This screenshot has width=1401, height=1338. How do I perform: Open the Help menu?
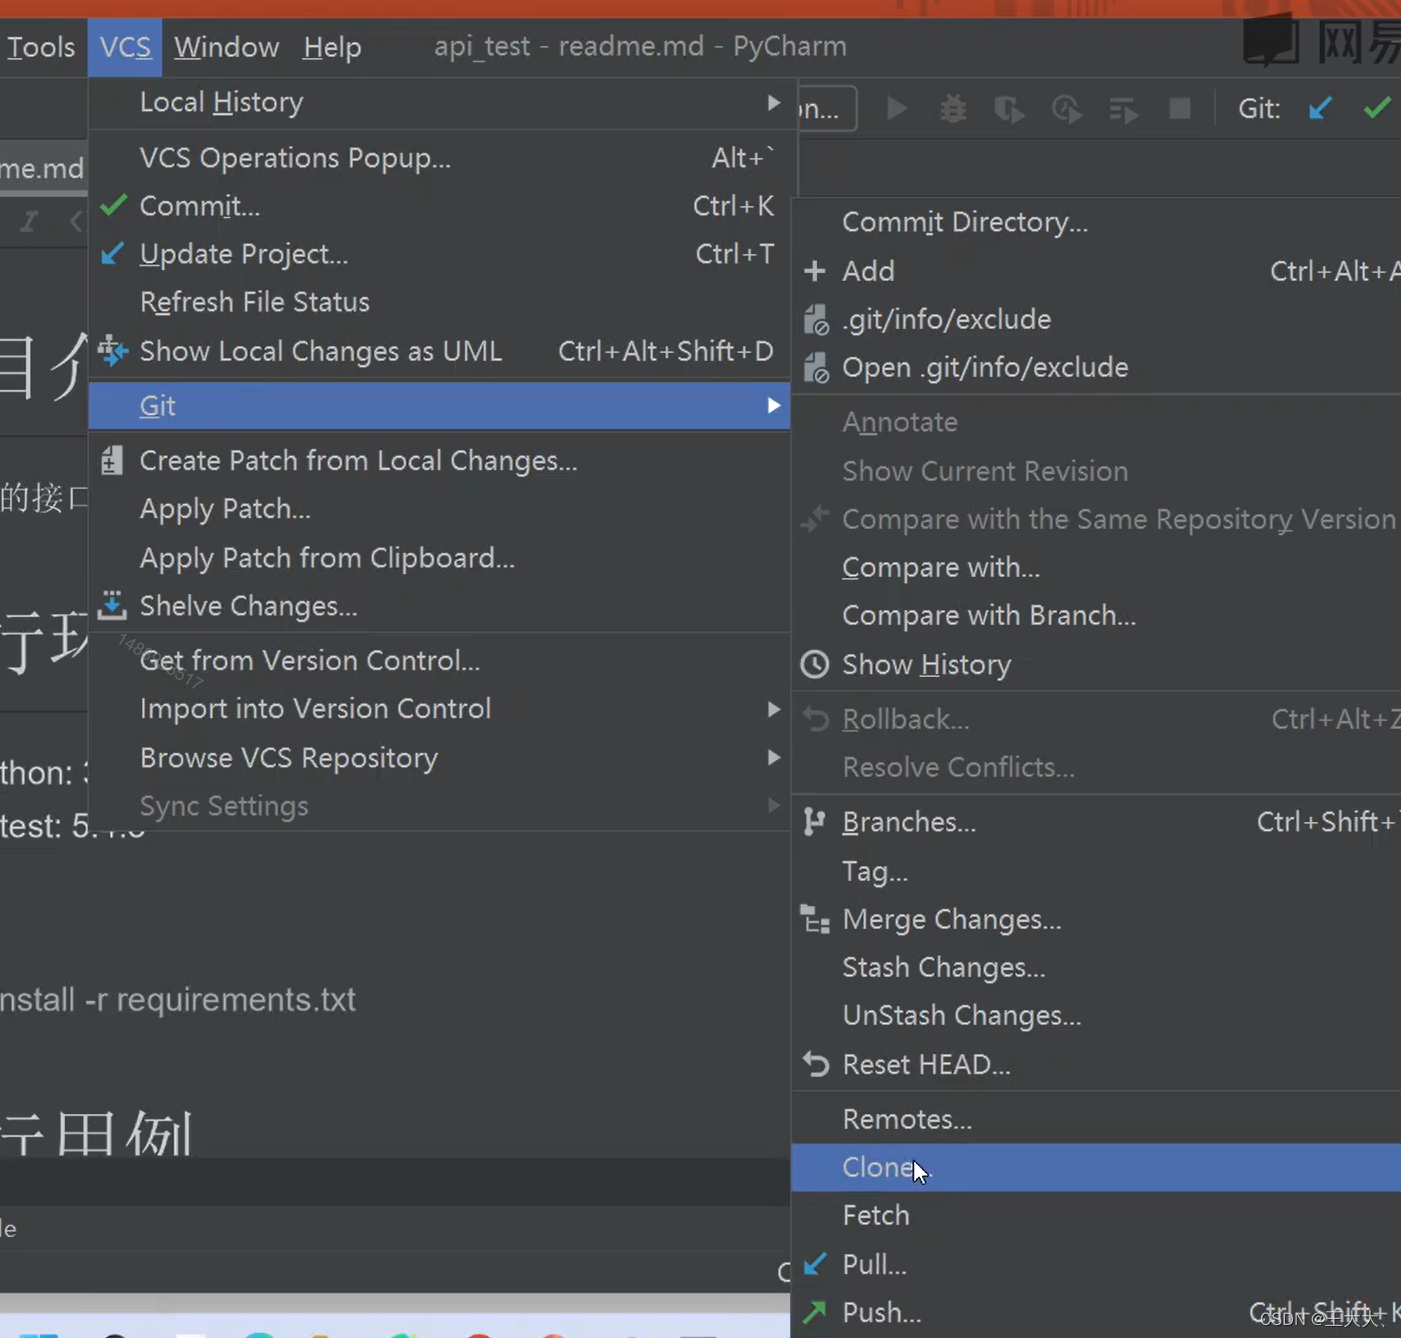(332, 47)
